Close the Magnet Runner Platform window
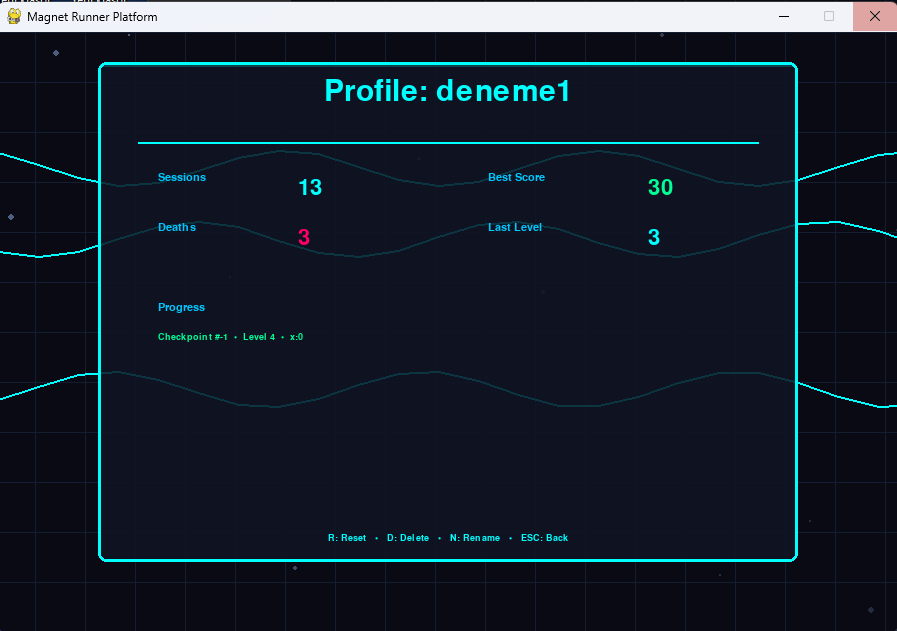This screenshot has height=631, width=897. [x=874, y=16]
